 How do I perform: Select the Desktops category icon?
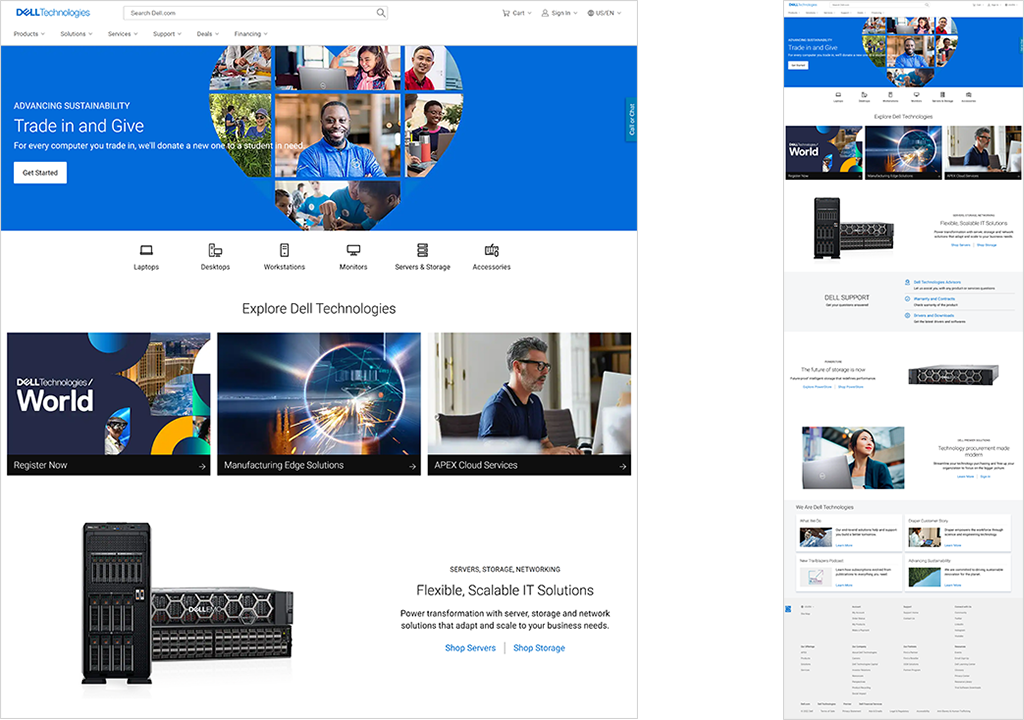coord(215,250)
